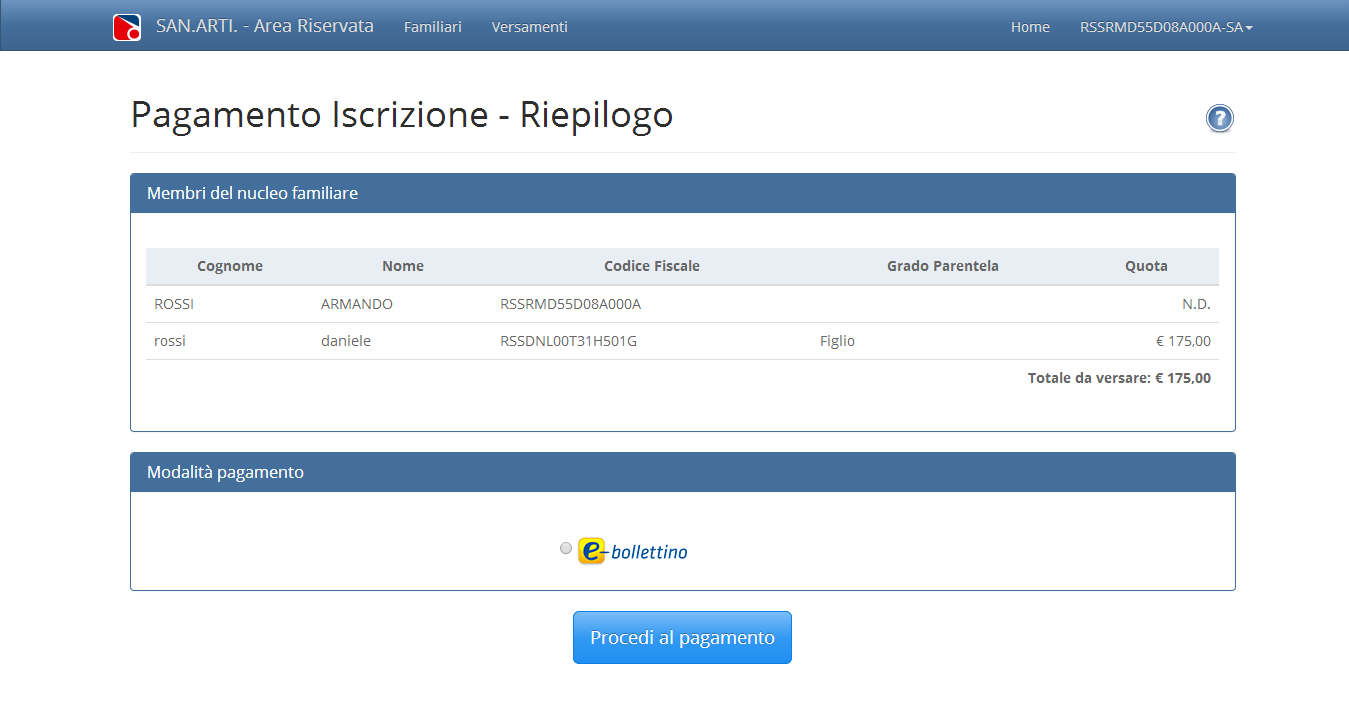Click the e-bollettino payment logo
The width and height of the screenshot is (1349, 724).
633,551
